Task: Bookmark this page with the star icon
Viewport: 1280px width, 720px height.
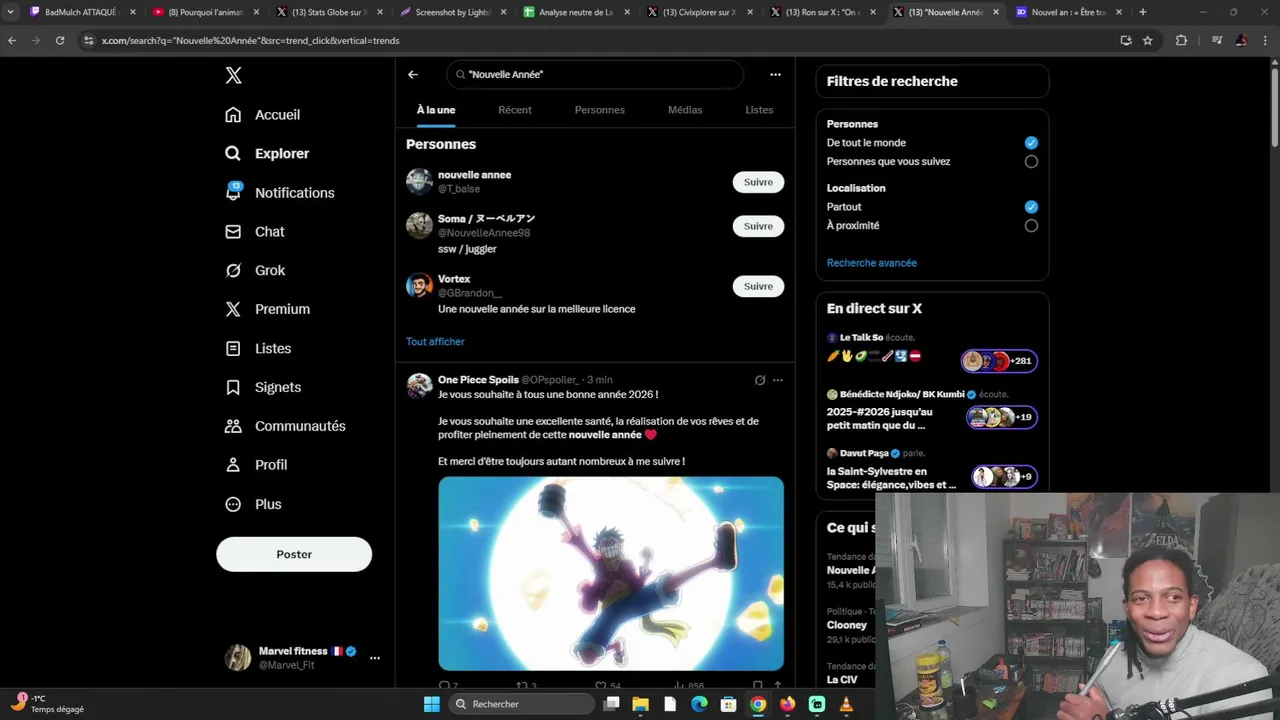Action: coord(1148,40)
